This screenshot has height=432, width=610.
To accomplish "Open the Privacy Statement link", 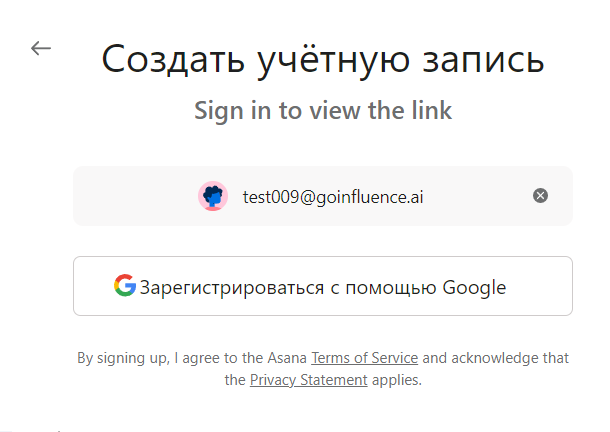I will (308, 380).
